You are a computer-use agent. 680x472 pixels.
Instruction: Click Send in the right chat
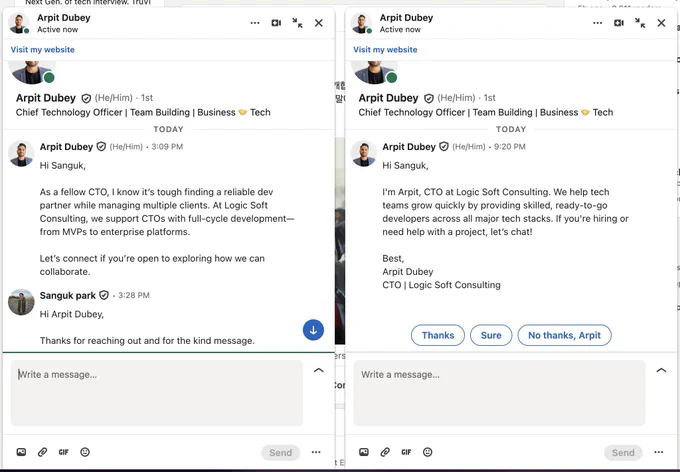[x=623, y=452]
